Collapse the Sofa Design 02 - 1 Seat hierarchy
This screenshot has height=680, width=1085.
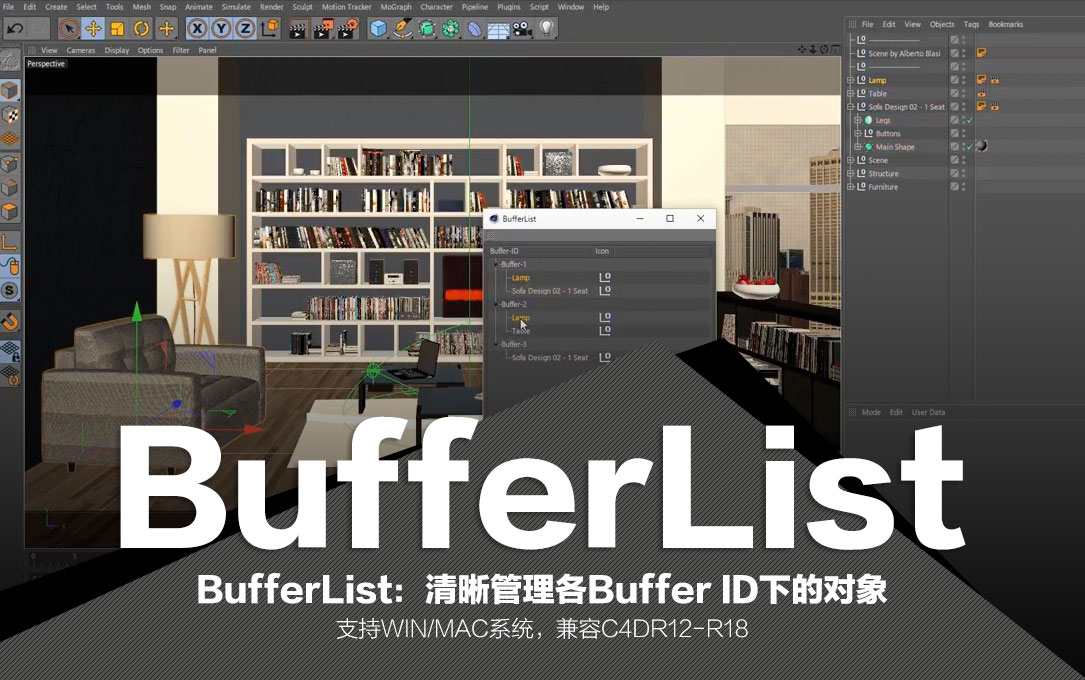[850, 106]
